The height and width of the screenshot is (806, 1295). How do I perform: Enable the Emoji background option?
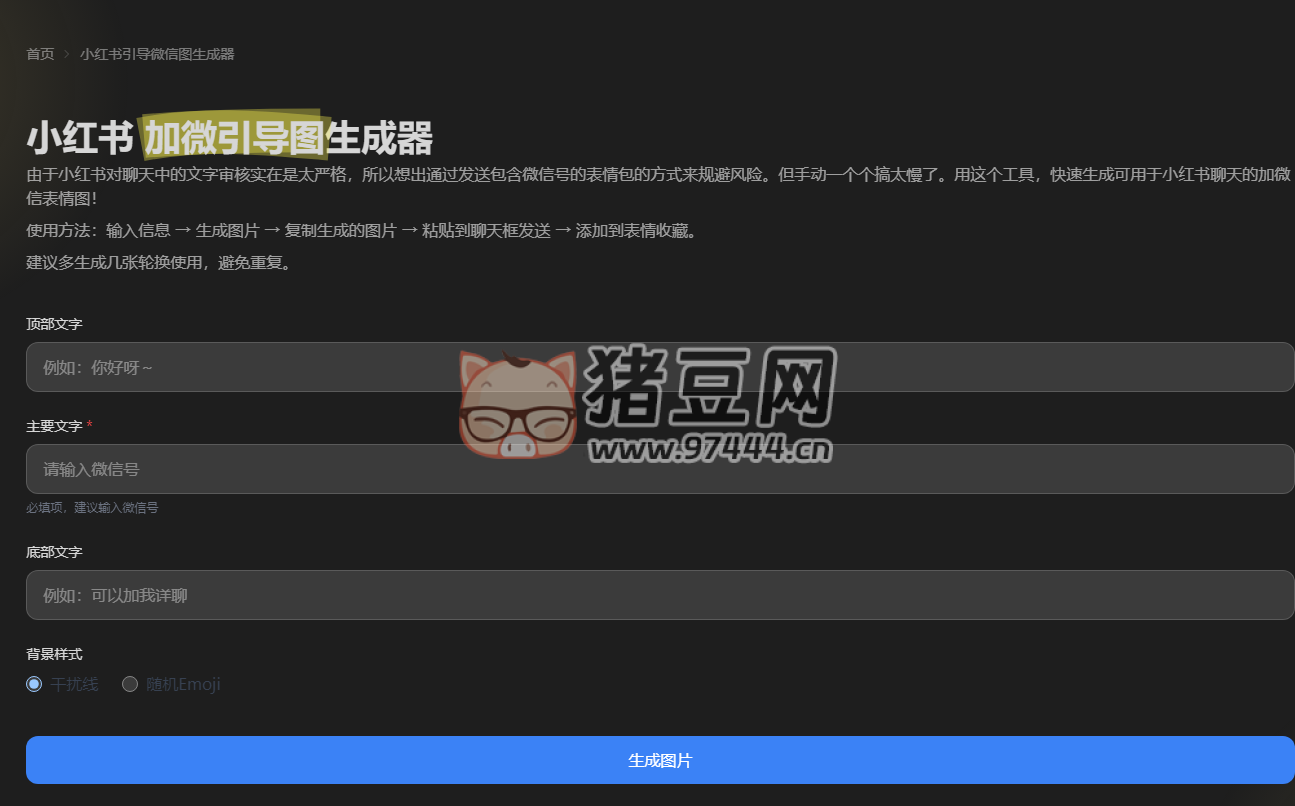coord(130,684)
